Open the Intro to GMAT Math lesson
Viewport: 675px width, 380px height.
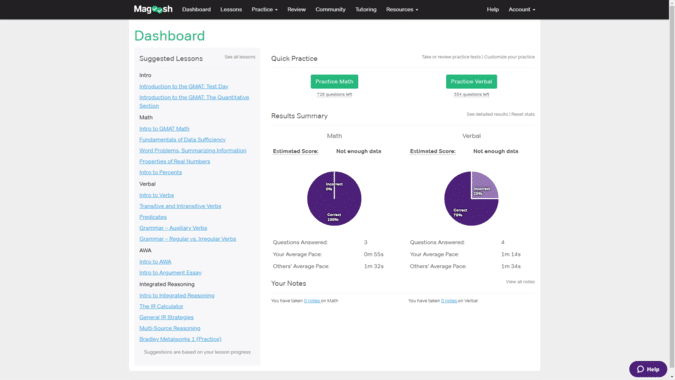point(164,129)
